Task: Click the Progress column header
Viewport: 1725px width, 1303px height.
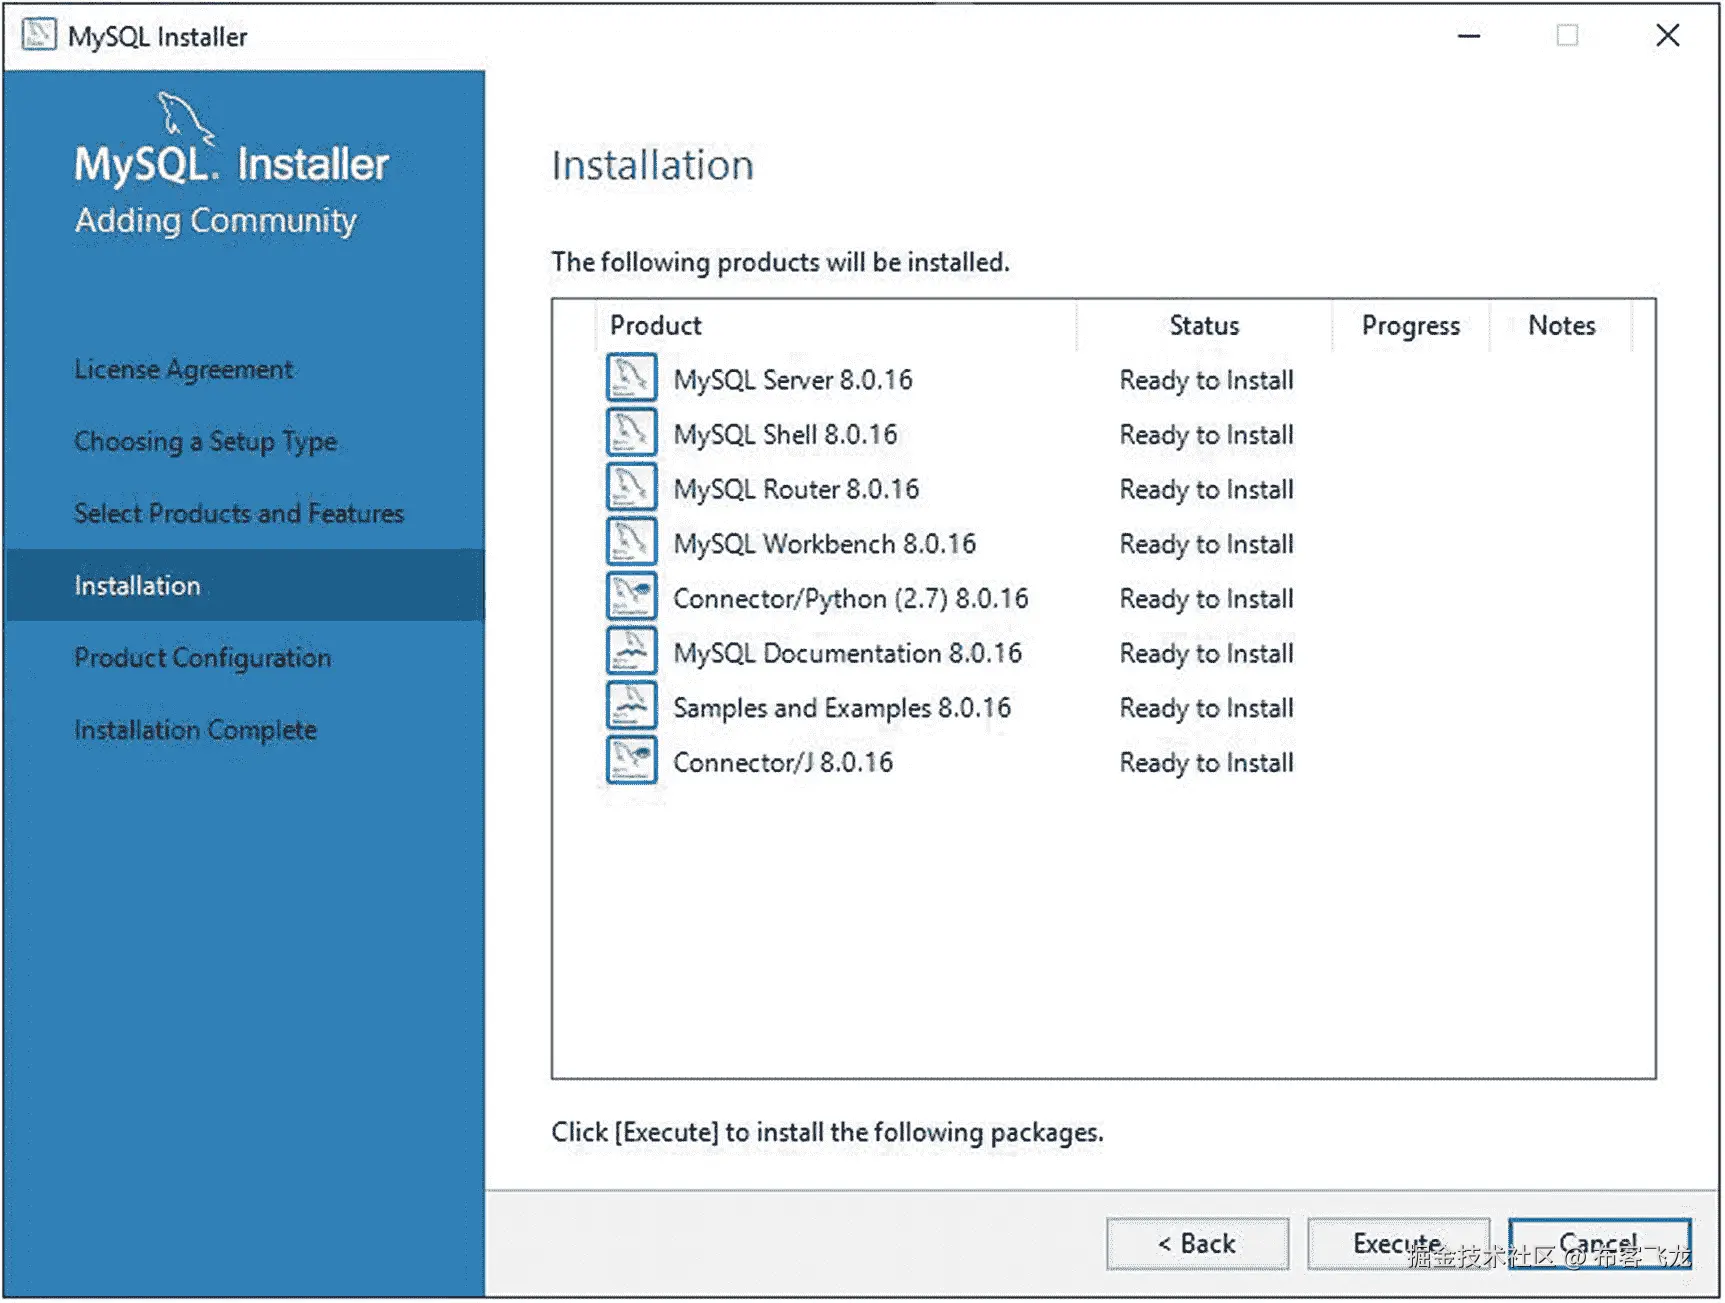Action: [1411, 326]
